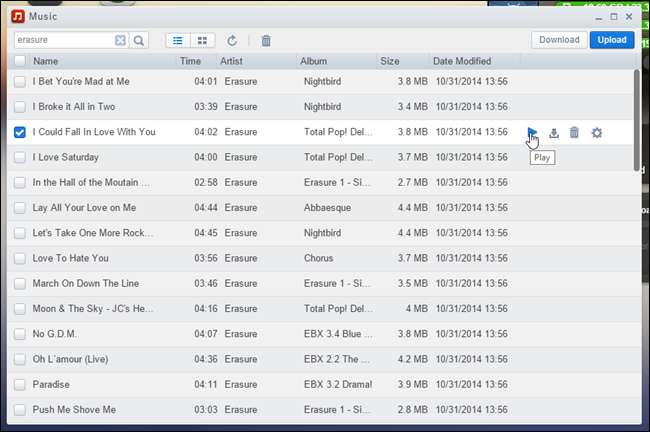Clear the erasure search text
Viewport: 650px width, 432px height.
coord(120,40)
